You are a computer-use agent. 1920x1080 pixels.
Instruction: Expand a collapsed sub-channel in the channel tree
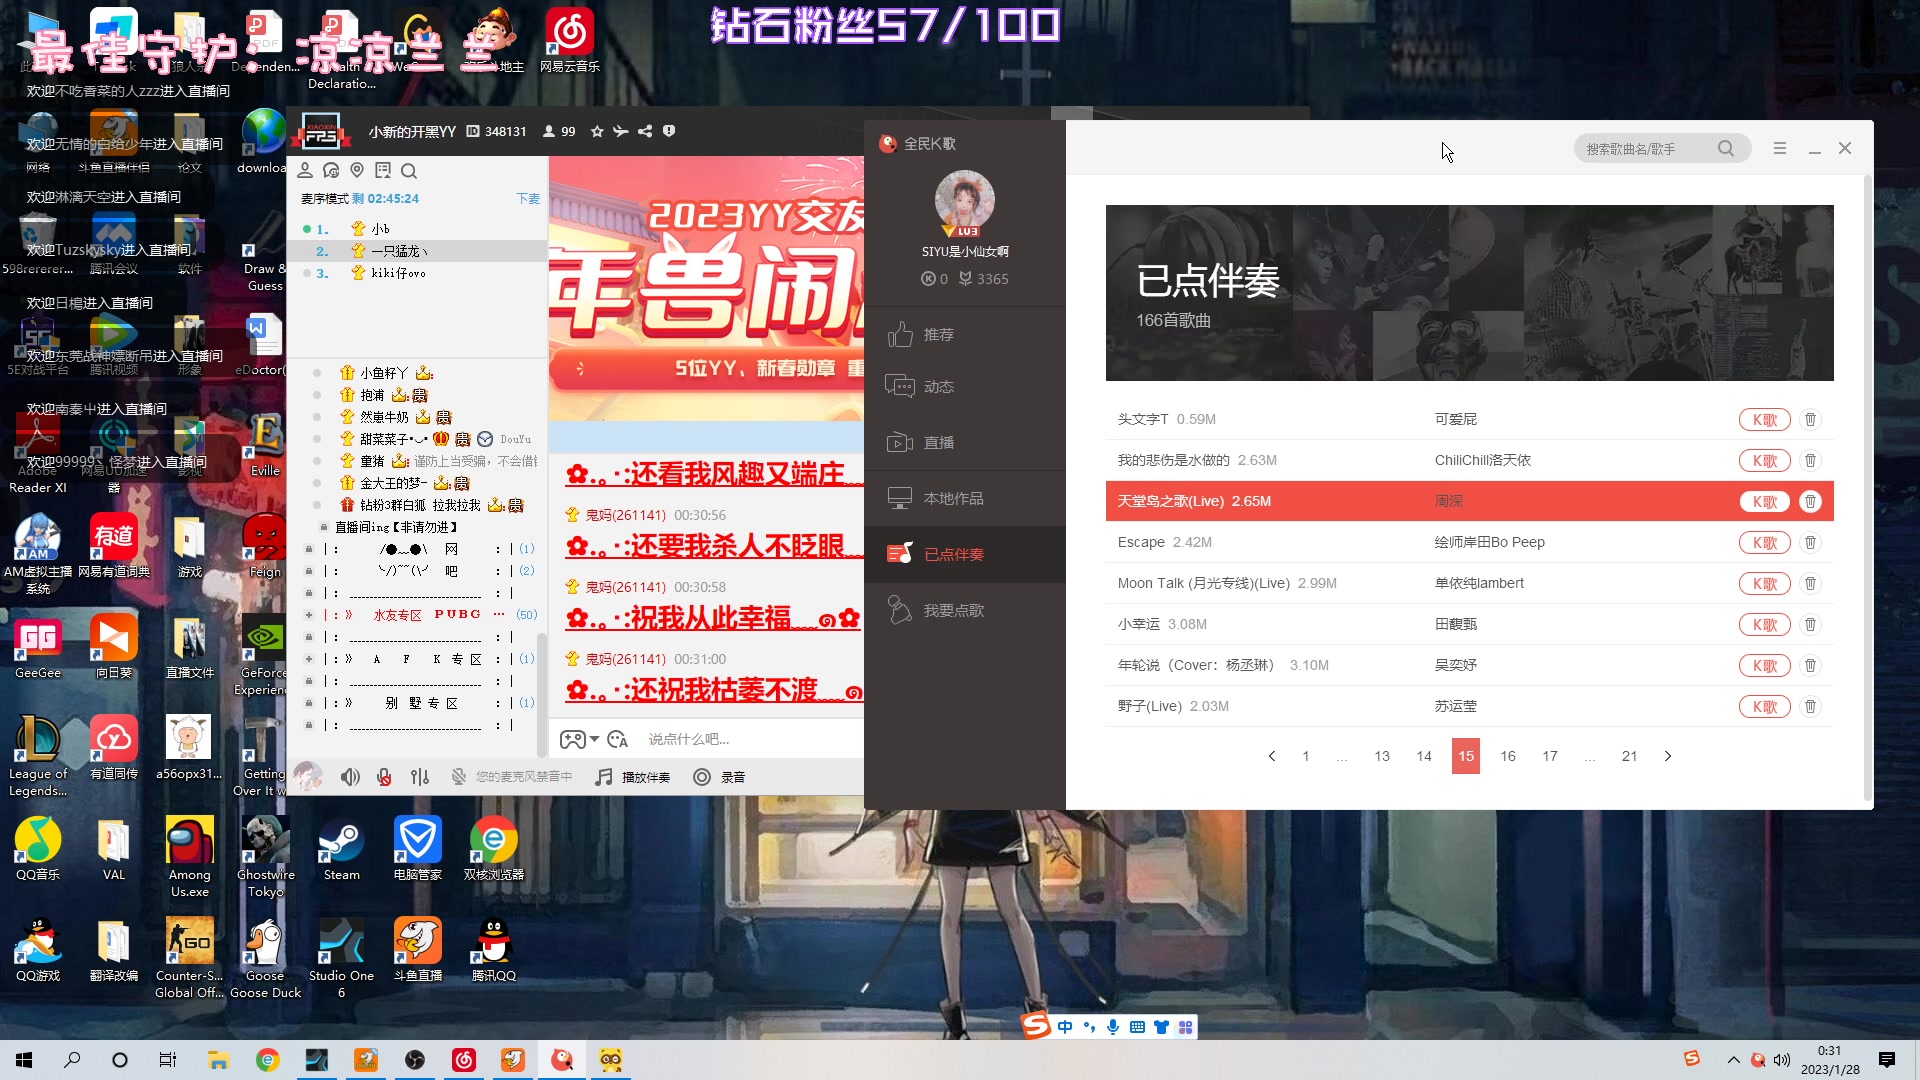point(309,658)
